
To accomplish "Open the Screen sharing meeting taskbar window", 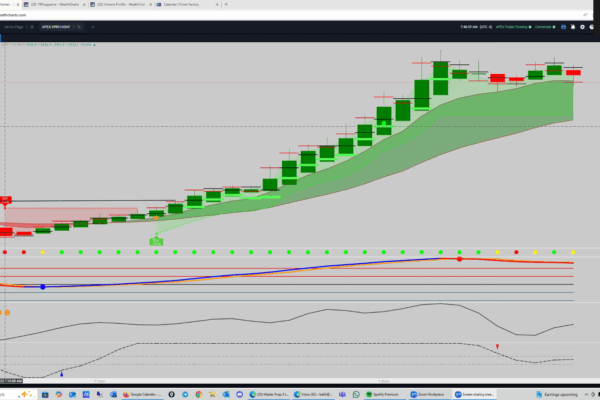I will tap(474, 394).
